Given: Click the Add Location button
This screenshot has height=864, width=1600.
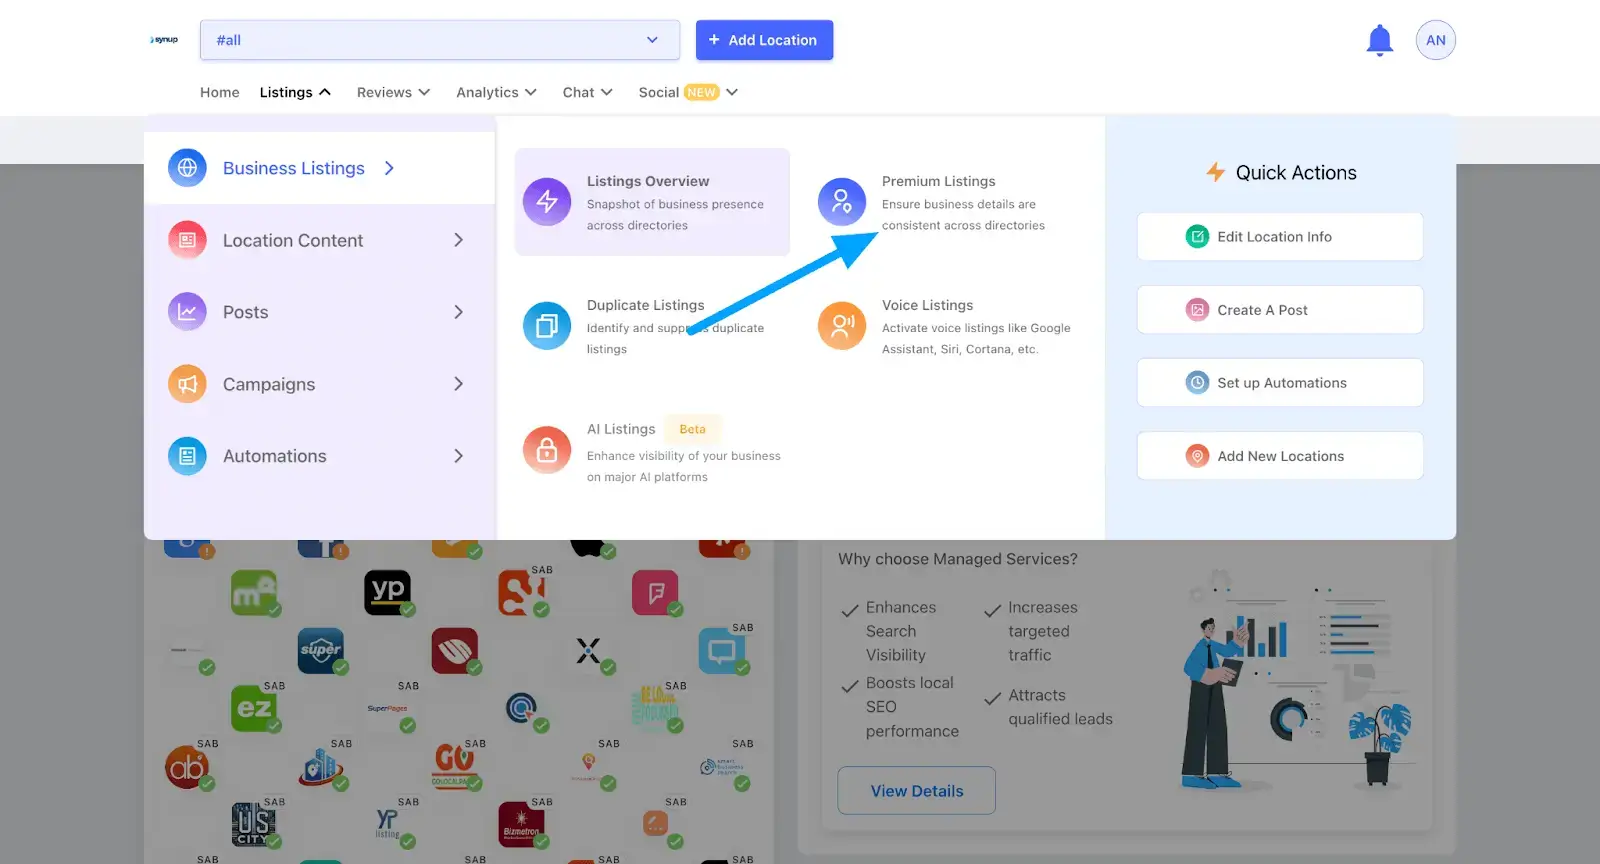Looking at the screenshot, I should point(764,40).
